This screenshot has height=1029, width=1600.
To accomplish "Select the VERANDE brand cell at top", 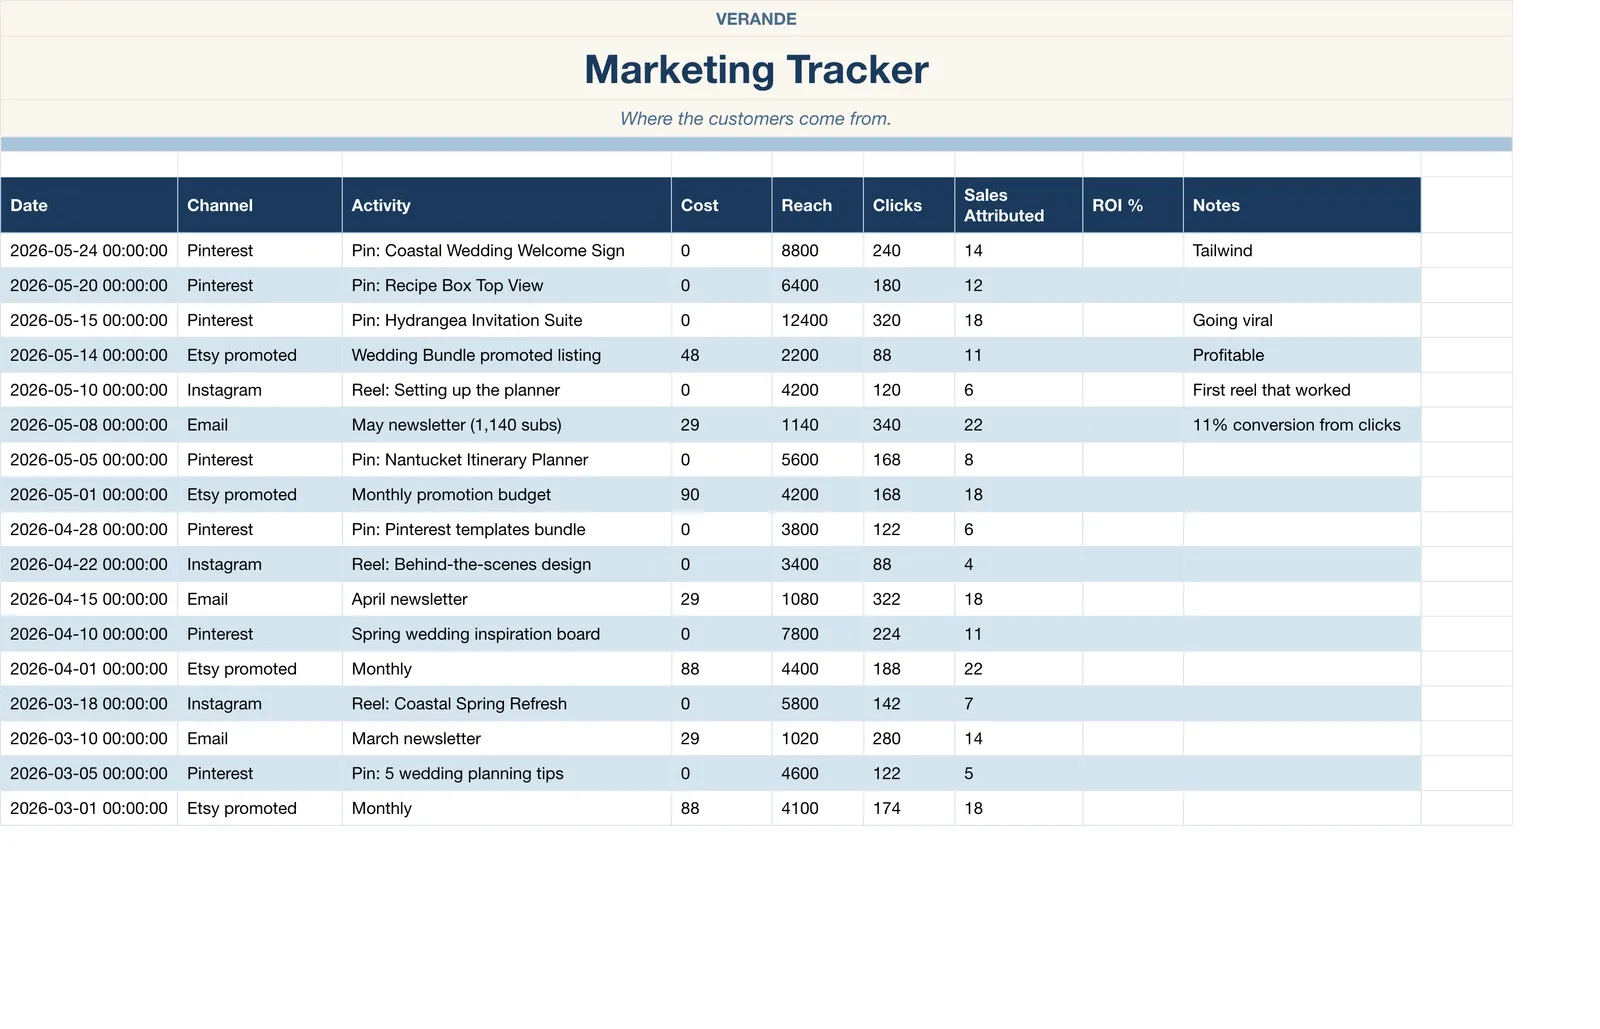I will pyautogui.click(x=756, y=19).
